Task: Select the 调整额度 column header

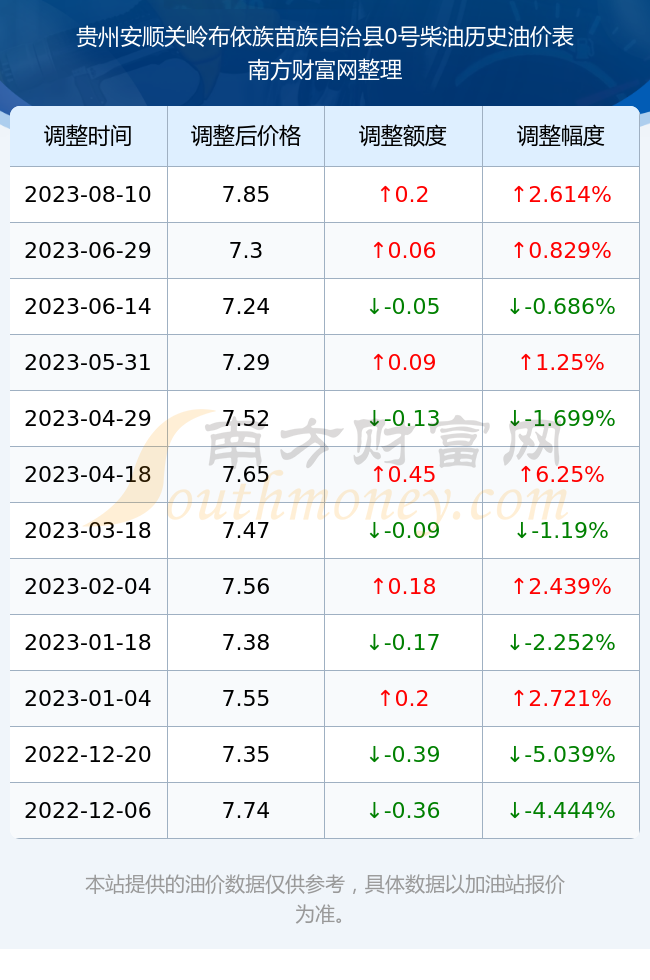Action: tap(403, 136)
